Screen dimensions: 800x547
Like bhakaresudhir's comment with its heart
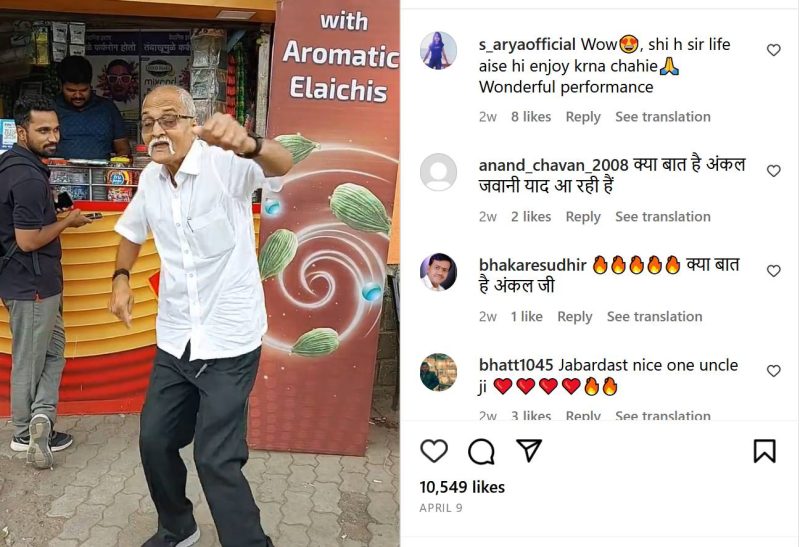click(x=773, y=271)
